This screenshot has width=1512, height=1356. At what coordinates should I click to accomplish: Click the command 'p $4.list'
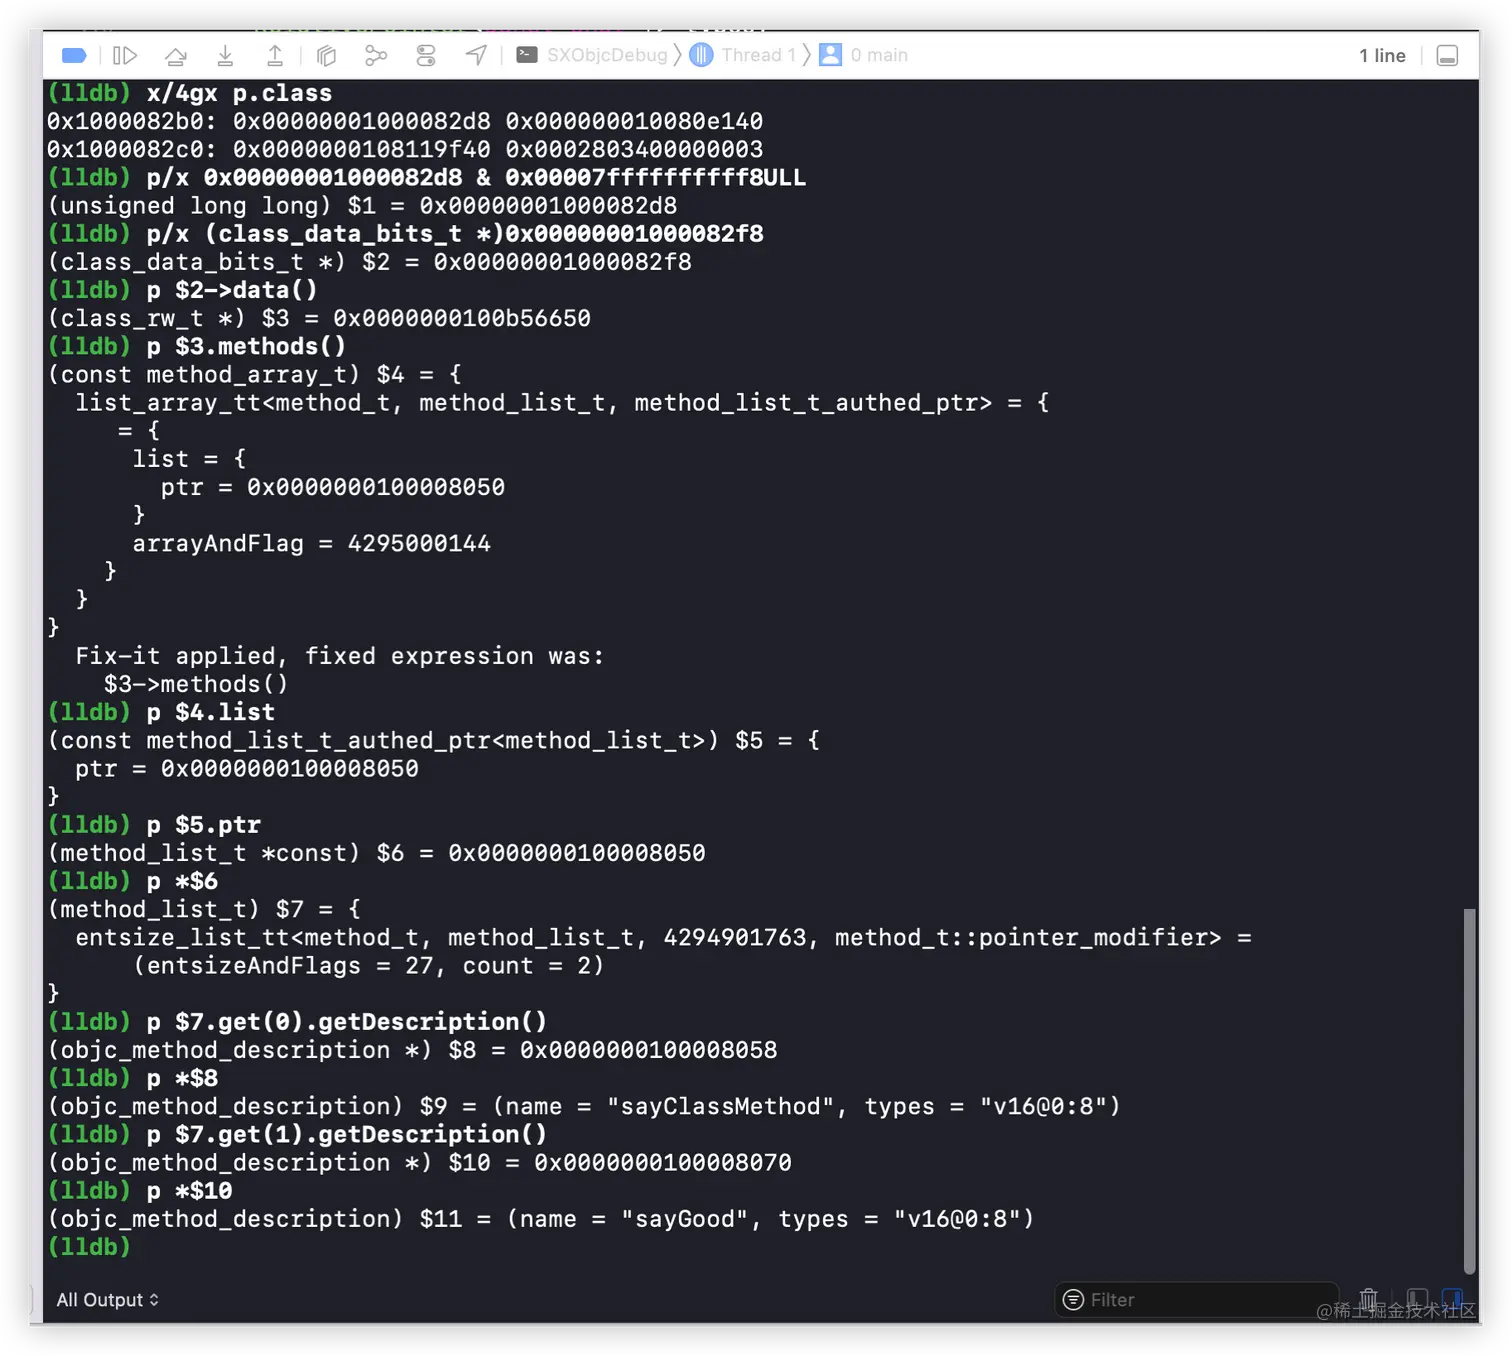pyautogui.click(x=210, y=712)
